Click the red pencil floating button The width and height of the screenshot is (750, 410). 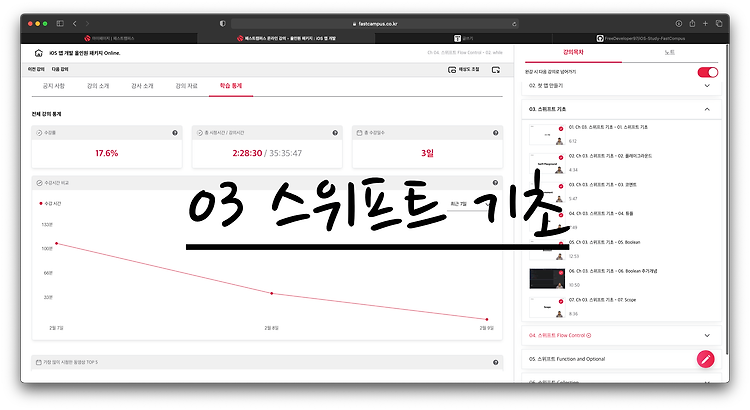point(706,359)
